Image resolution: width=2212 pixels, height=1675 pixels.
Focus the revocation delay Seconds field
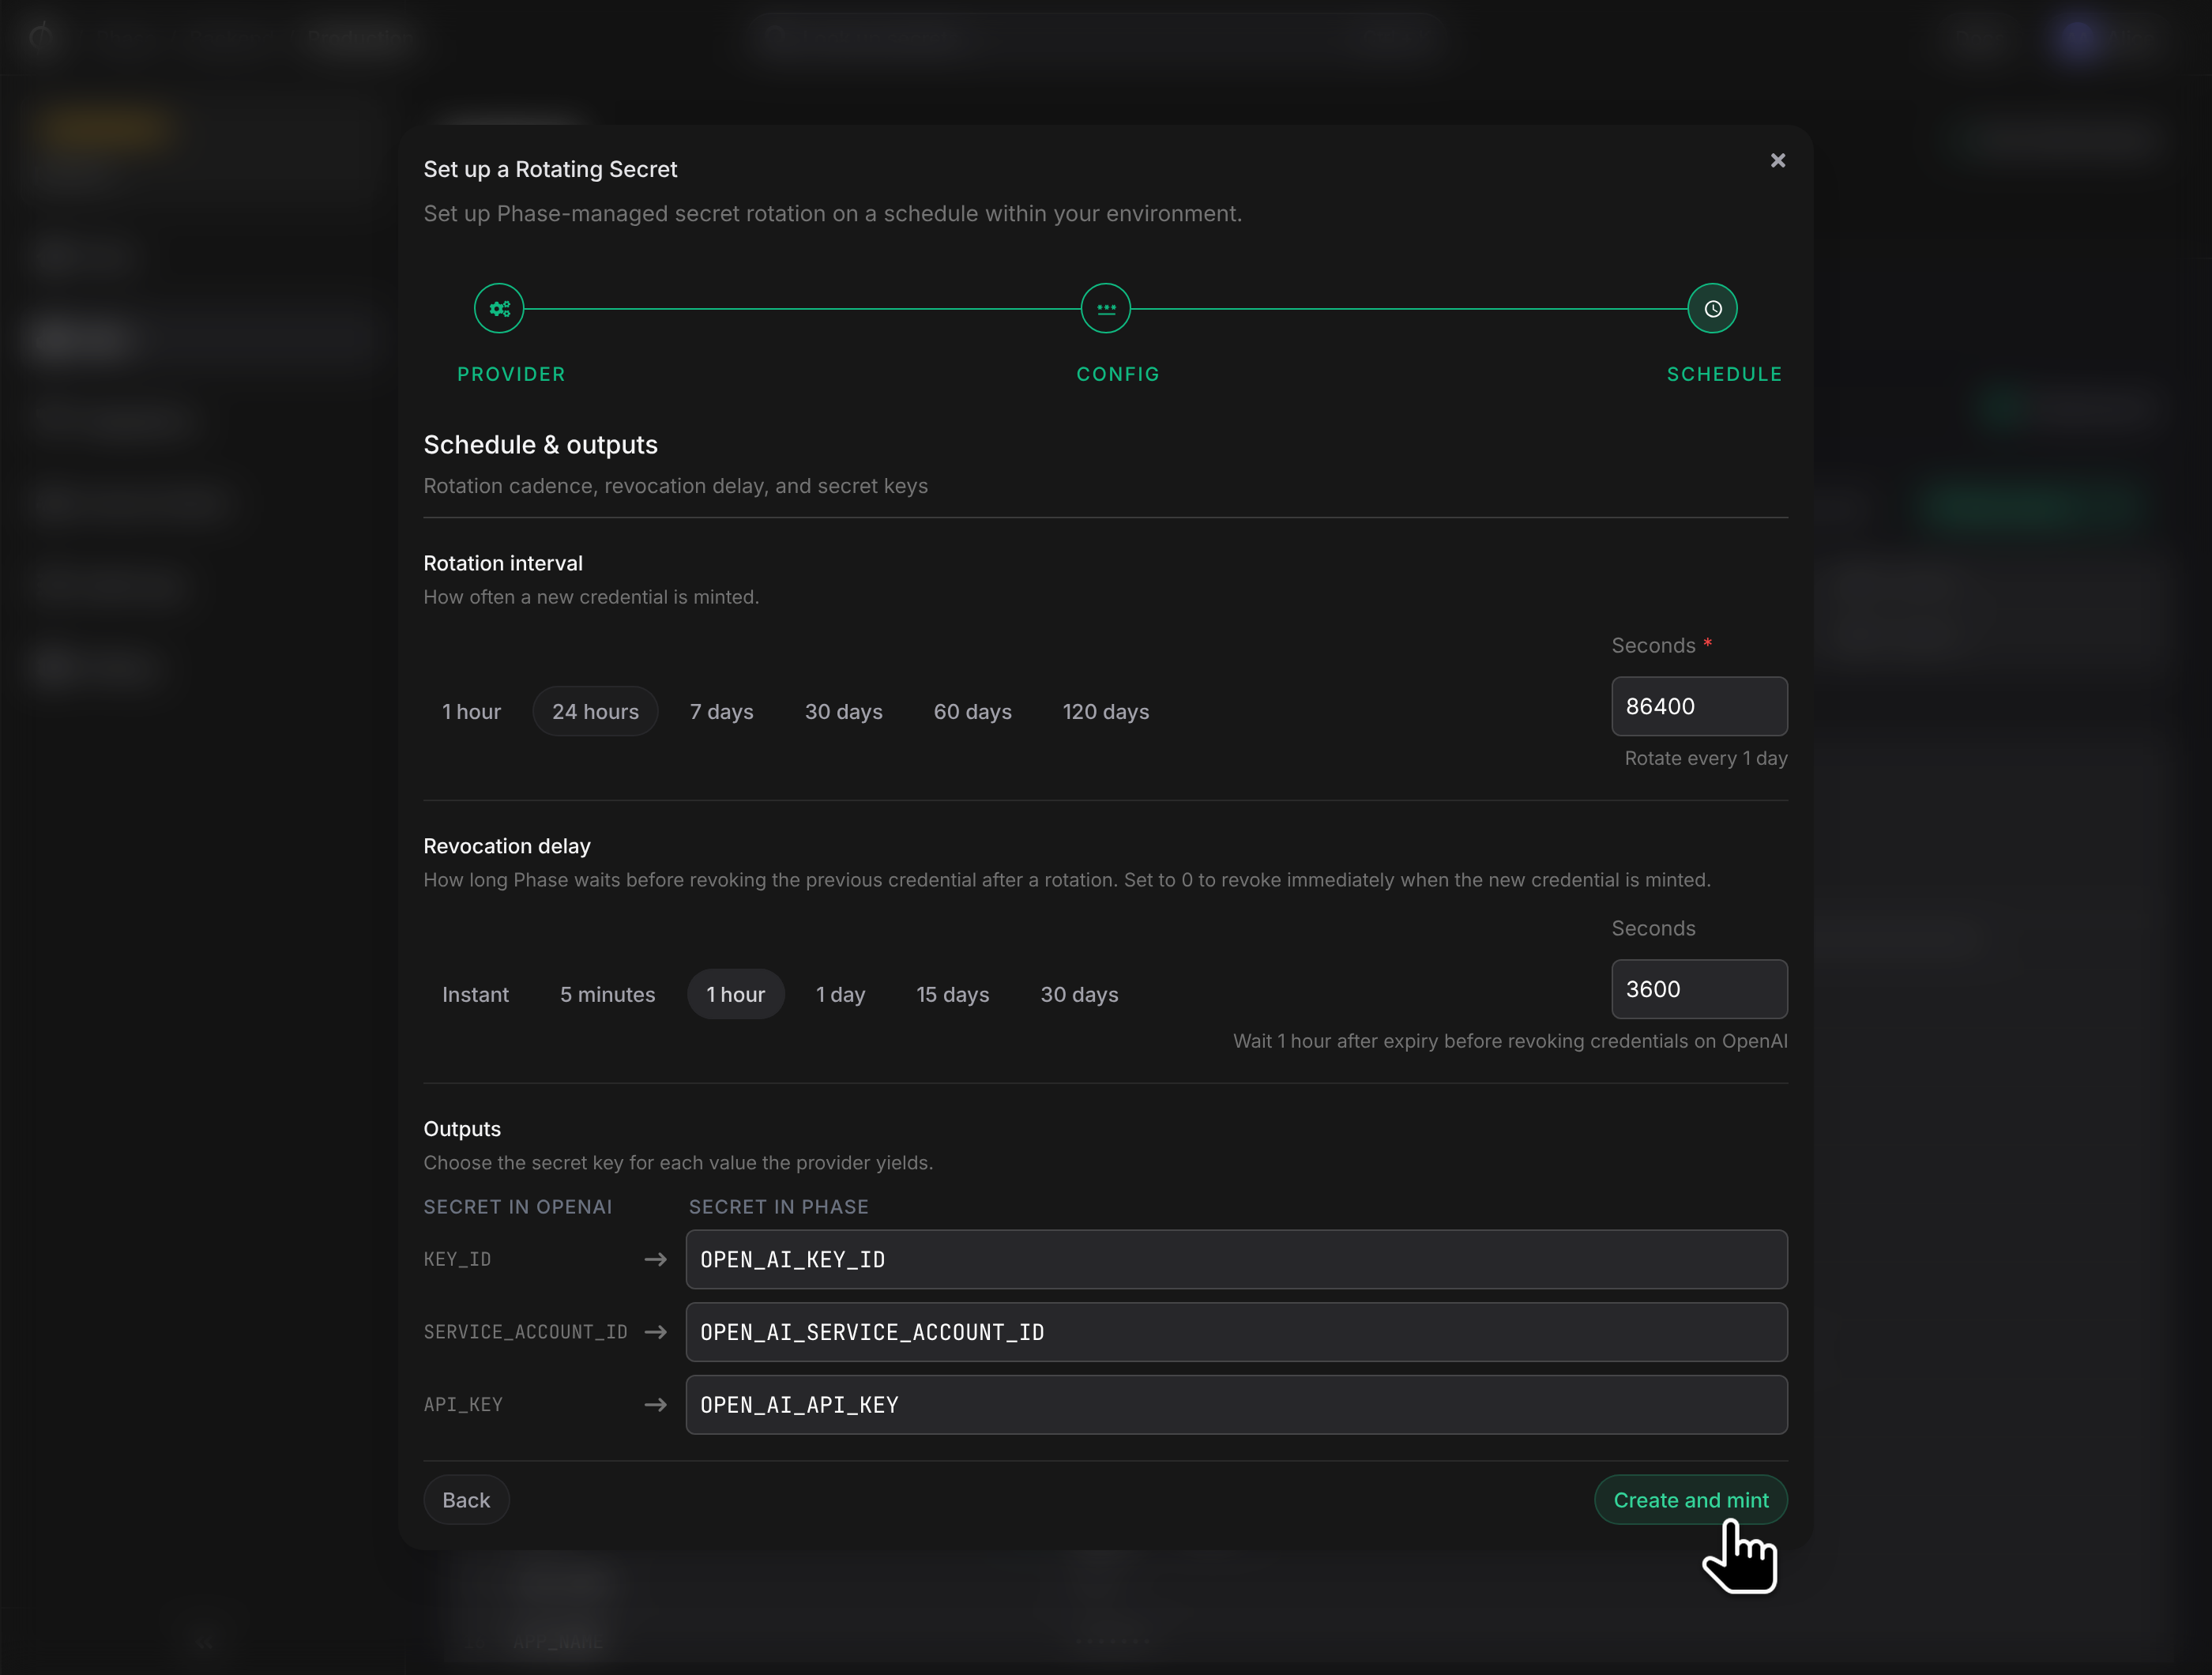pos(1699,989)
